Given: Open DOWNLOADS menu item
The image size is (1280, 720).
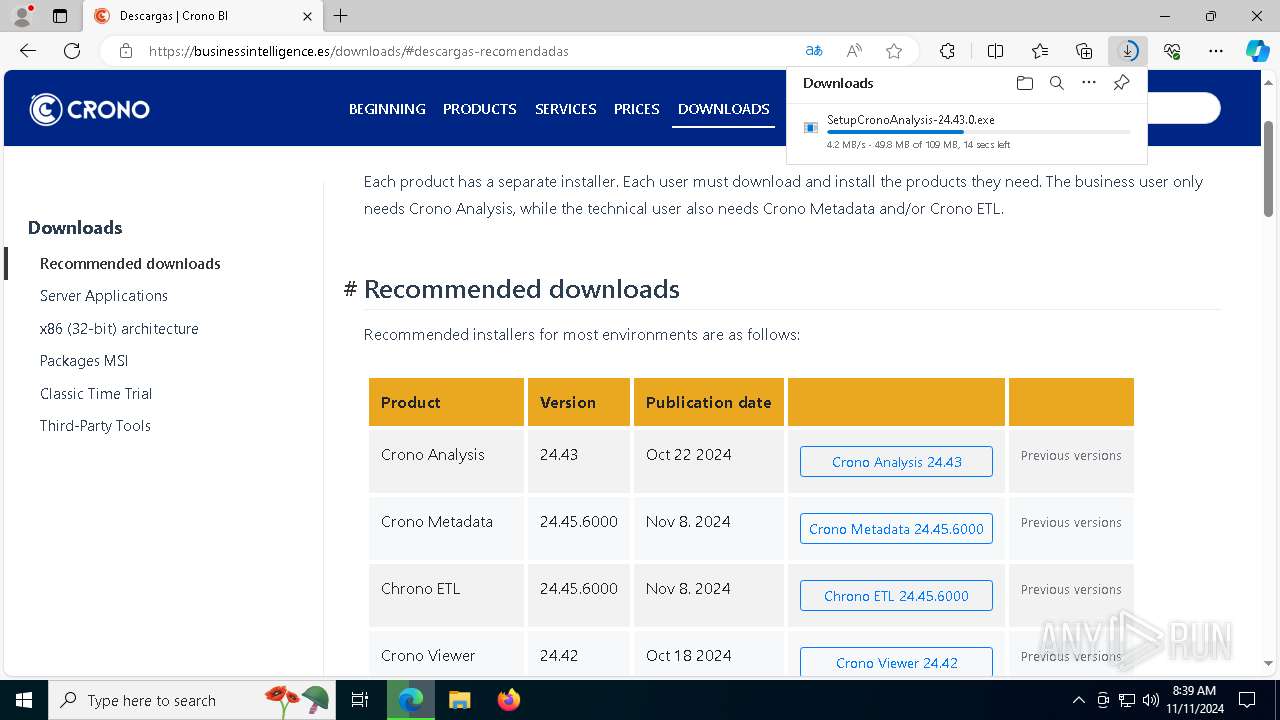Looking at the screenshot, I should (724, 109).
